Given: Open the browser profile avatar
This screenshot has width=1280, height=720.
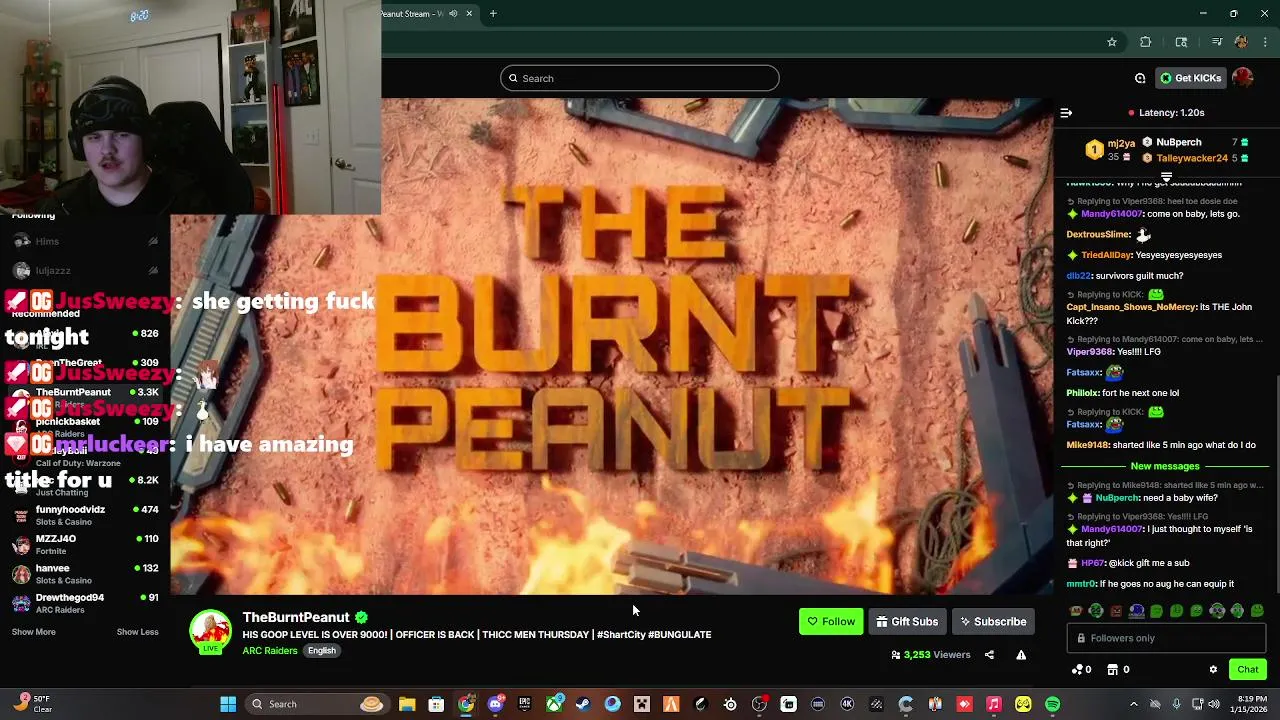Looking at the screenshot, I should [1241, 42].
